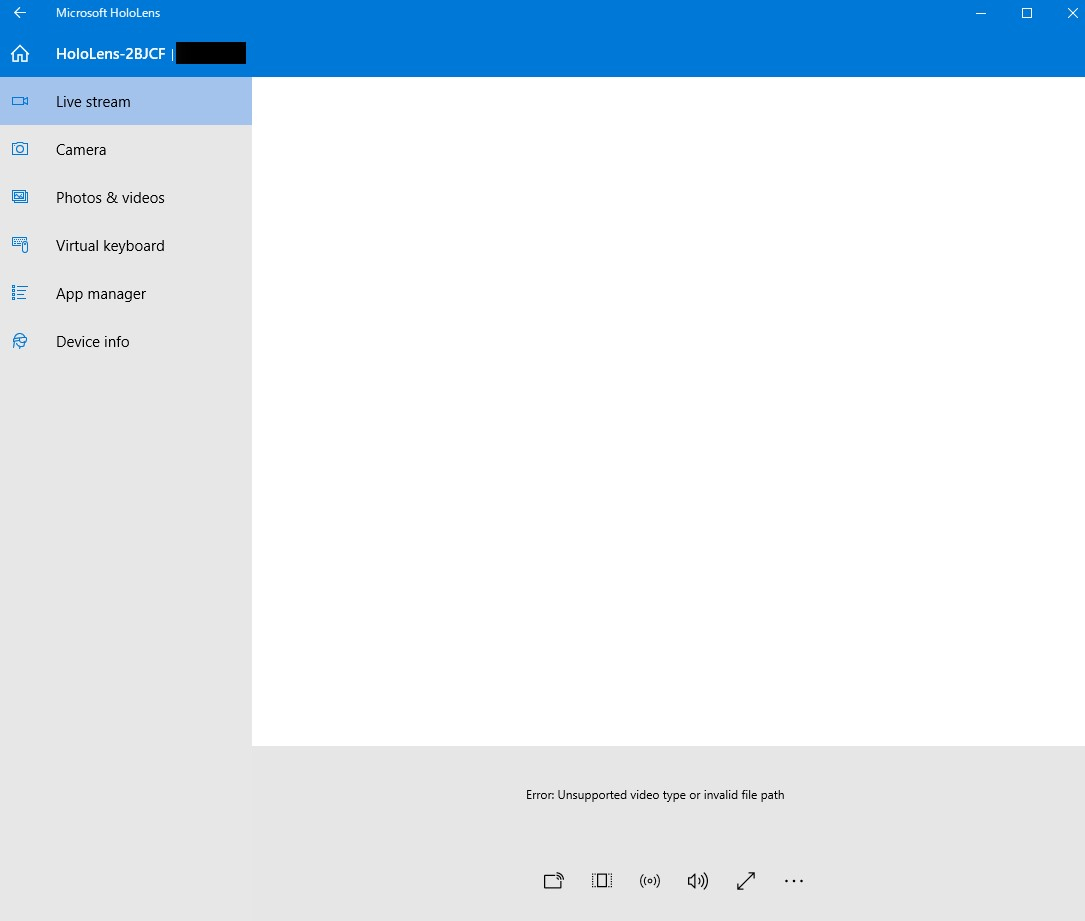This screenshot has width=1085, height=921.
Task: Go back using the back arrow
Action: [19, 12]
